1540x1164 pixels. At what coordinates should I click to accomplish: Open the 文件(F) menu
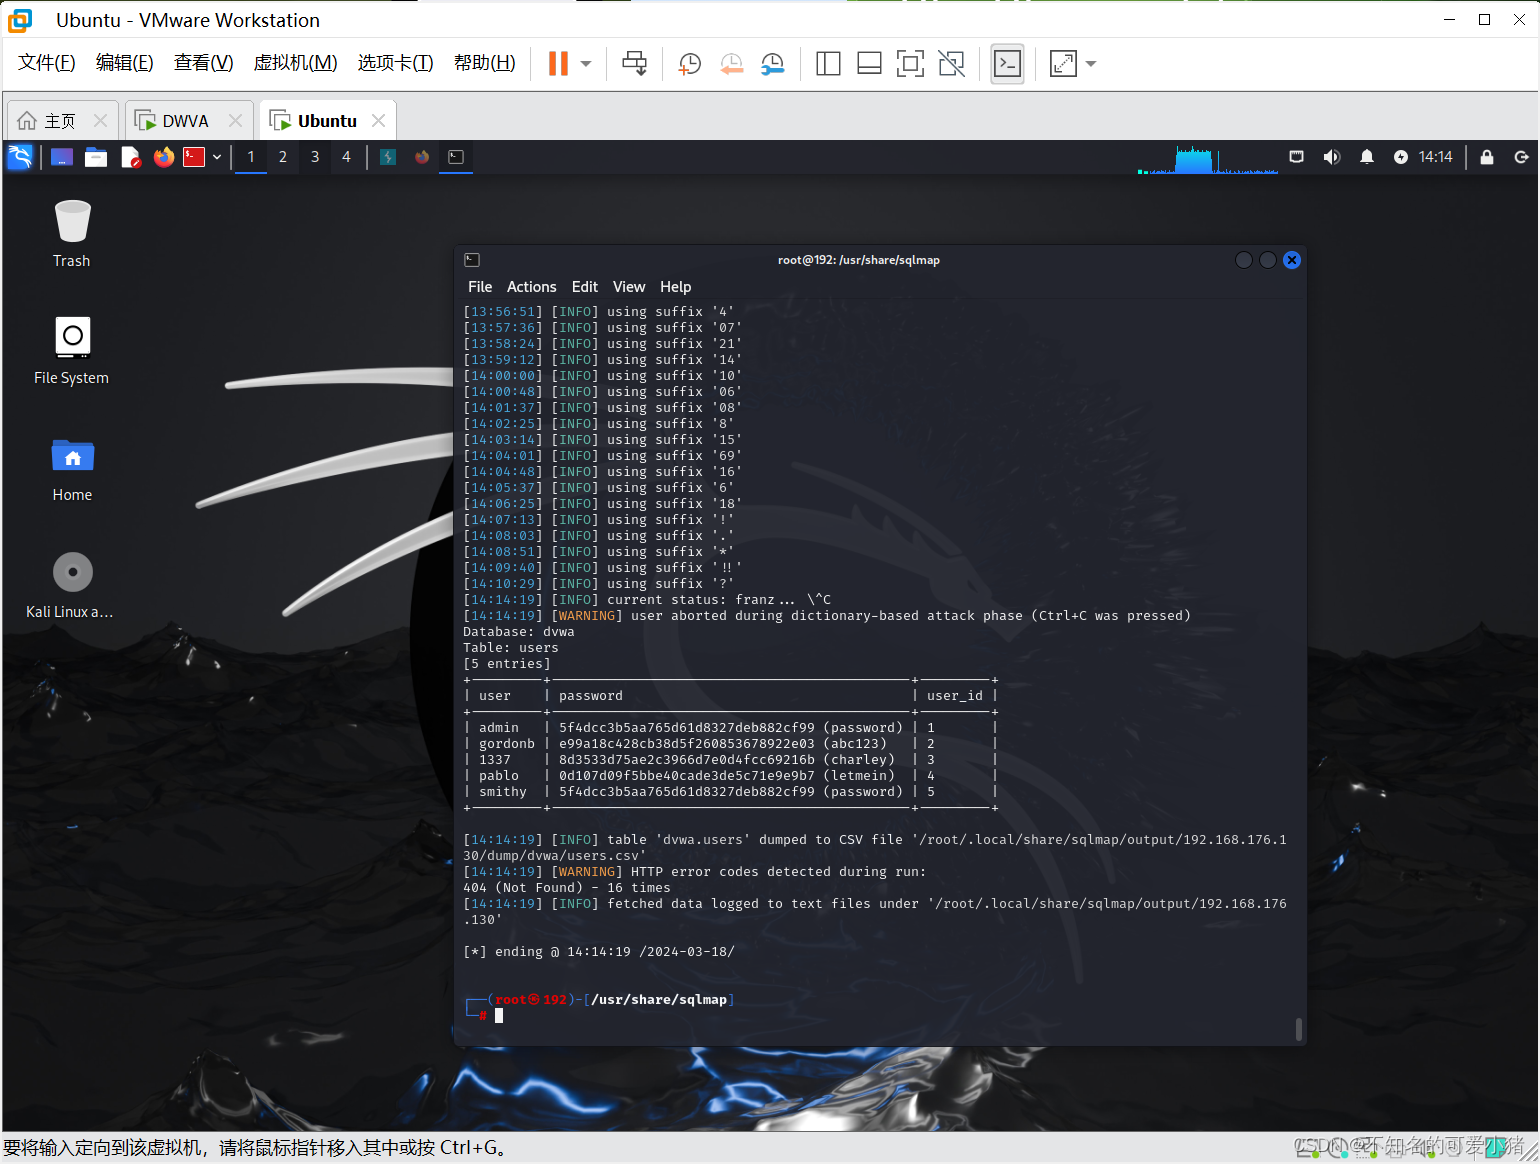click(x=47, y=63)
